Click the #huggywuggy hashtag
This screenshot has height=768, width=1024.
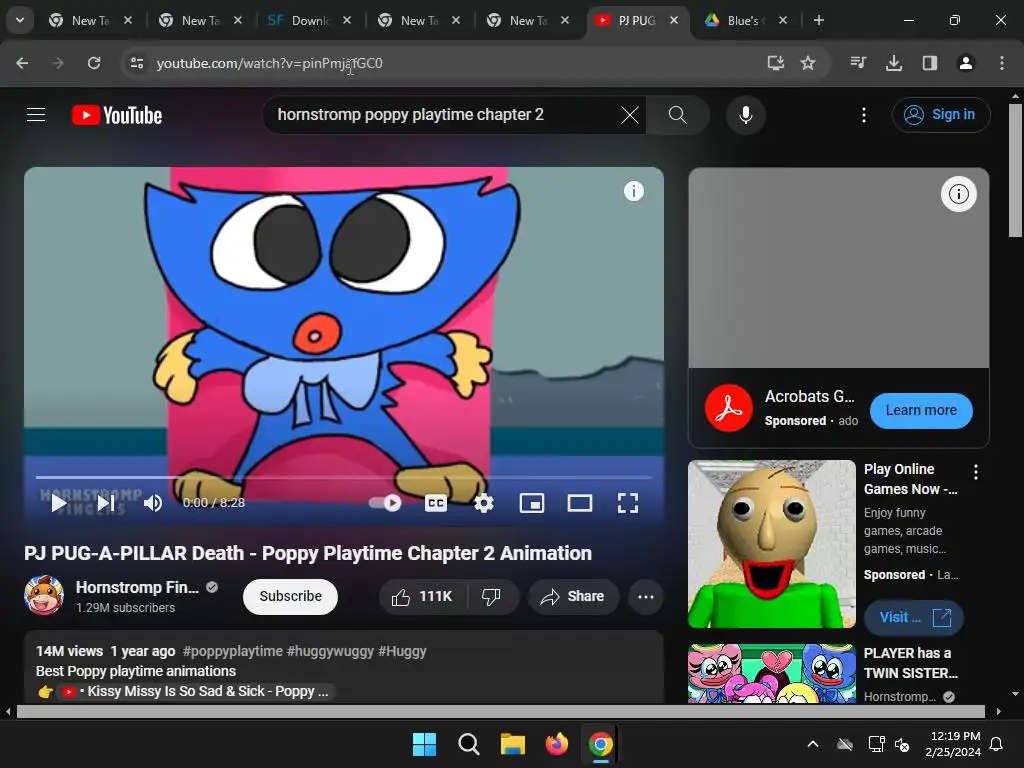(330, 651)
